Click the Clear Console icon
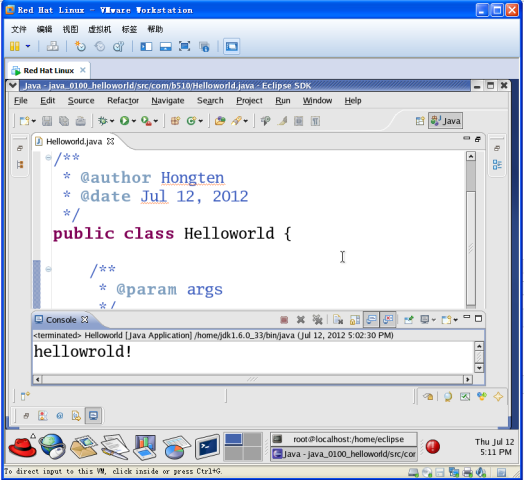 pyautogui.click(x=338, y=320)
